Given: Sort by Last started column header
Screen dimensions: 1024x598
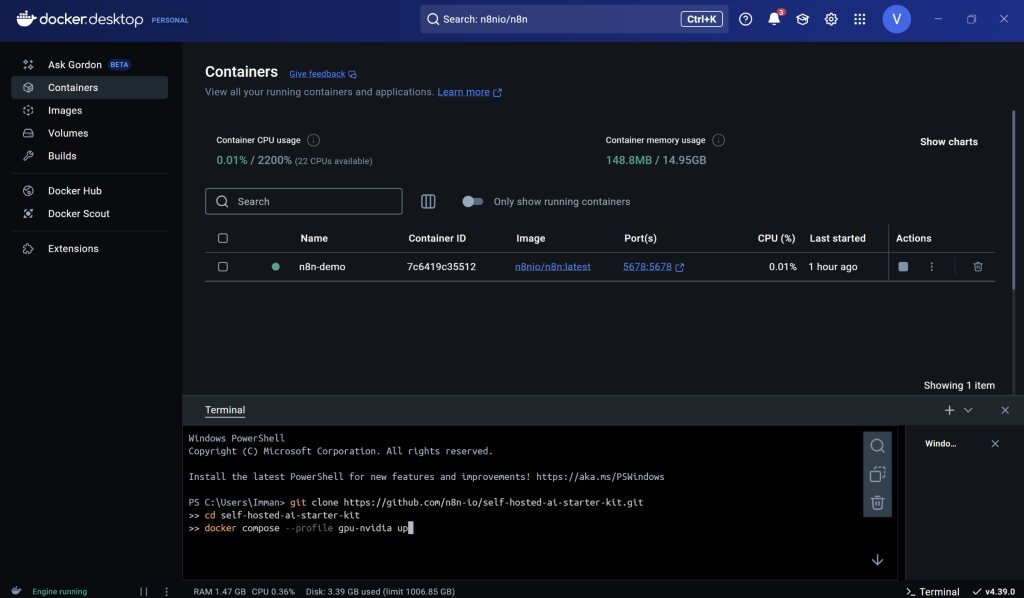Looking at the screenshot, I should pos(837,238).
